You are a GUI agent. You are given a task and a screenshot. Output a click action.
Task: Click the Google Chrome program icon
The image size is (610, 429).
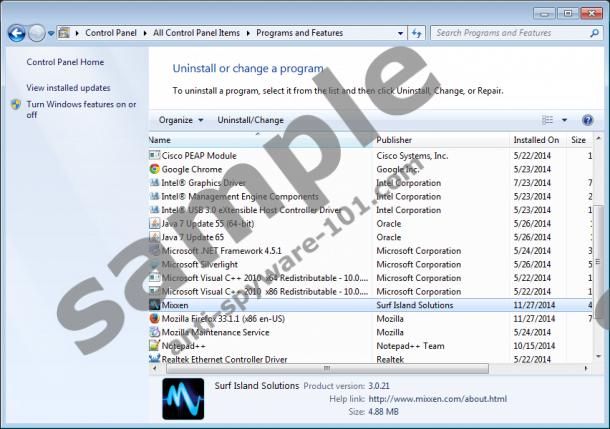click(154, 169)
